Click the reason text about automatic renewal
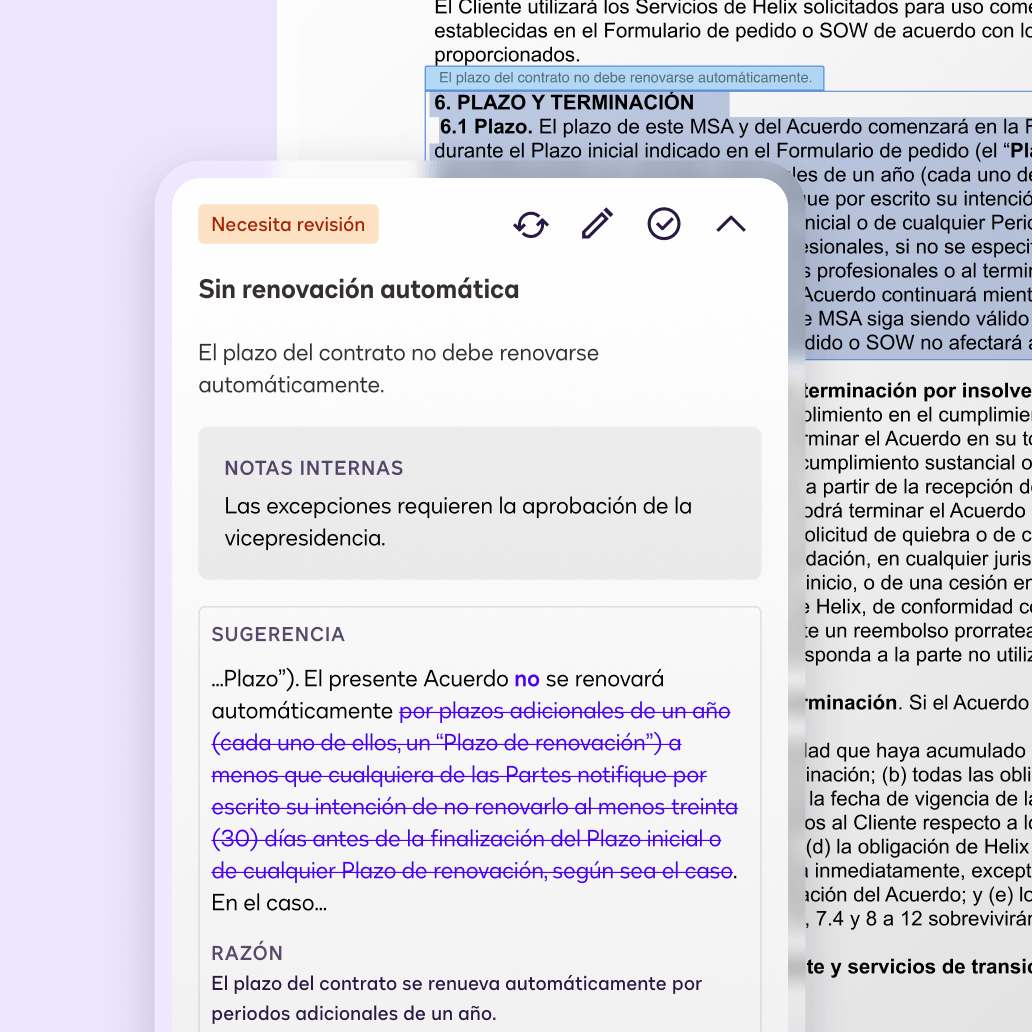This screenshot has width=1032, height=1032. click(x=456, y=997)
